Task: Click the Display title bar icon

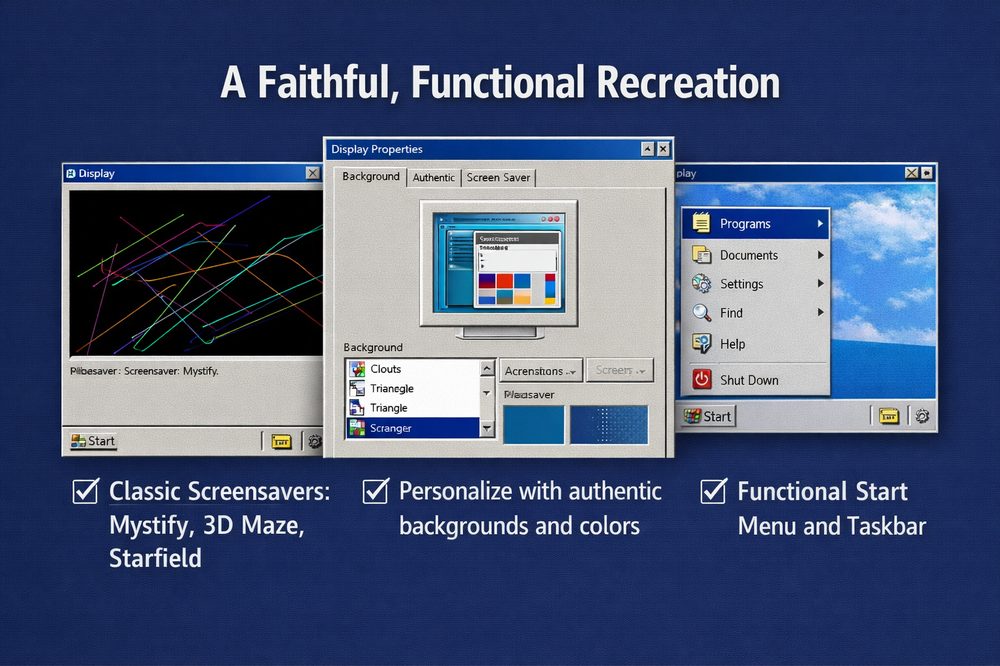Action: [71, 174]
